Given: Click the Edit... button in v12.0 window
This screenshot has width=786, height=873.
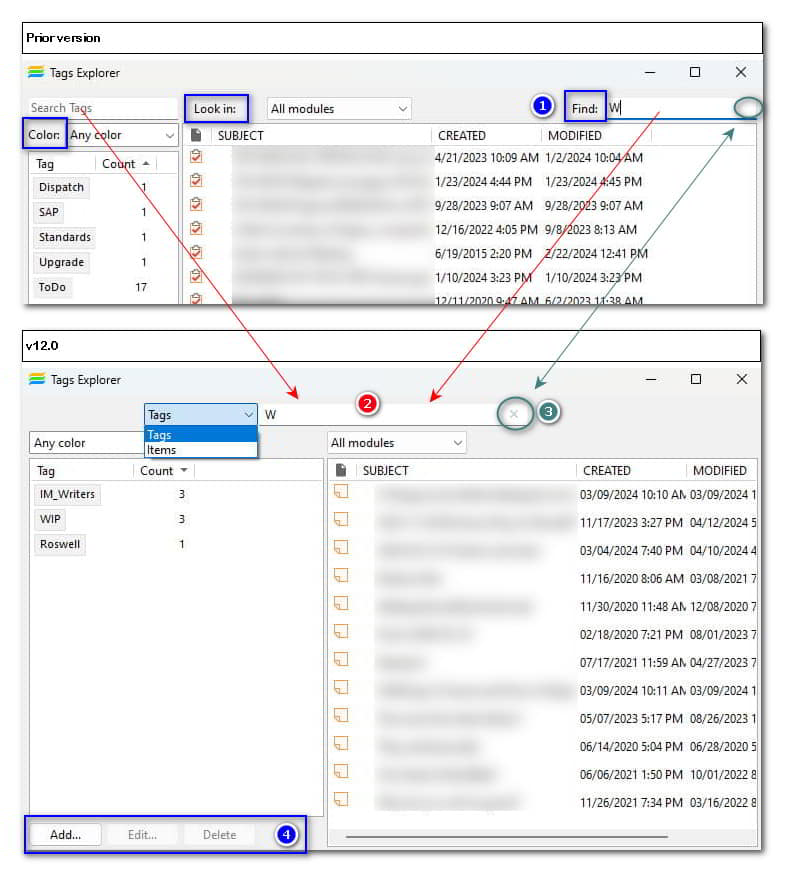Looking at the screenshot, I should (x=143, y=835).
